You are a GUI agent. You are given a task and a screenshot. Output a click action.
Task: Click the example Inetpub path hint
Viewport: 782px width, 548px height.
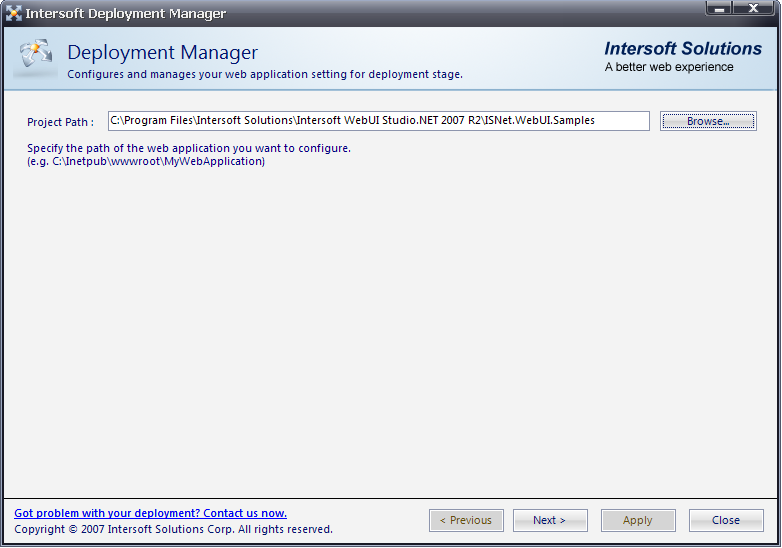click(x=146, y=161)
